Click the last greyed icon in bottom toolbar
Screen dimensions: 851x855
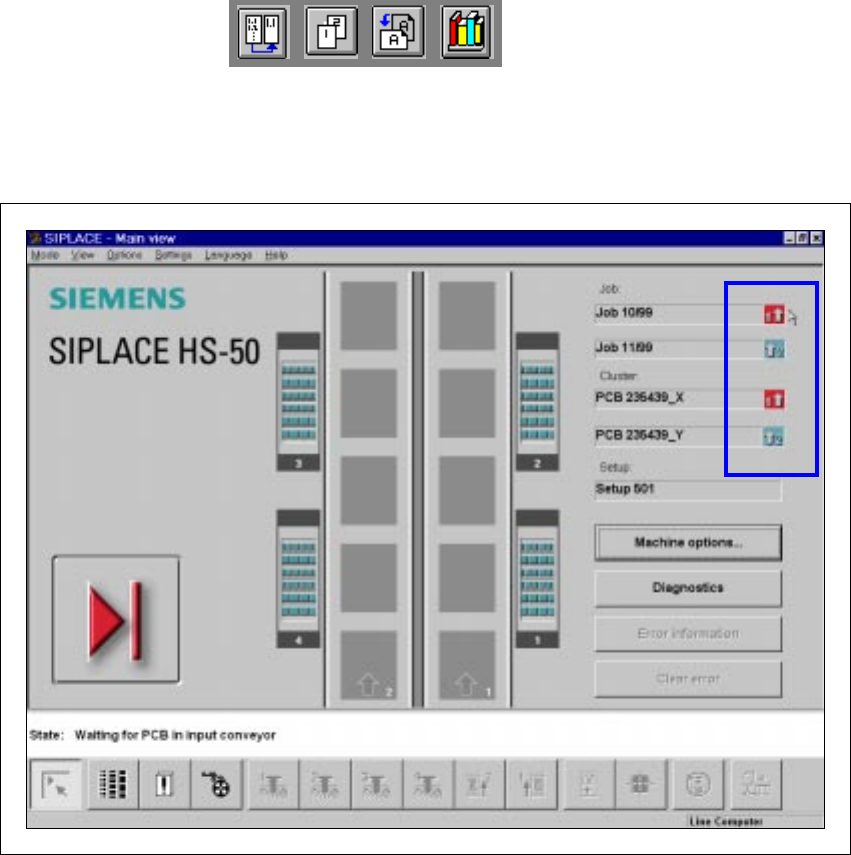tap(756, 785)
